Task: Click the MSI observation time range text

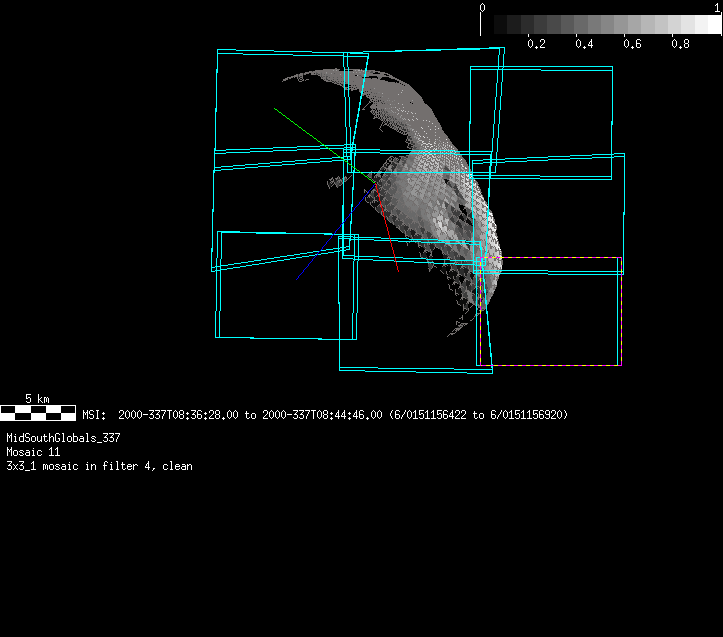Action: [325, 414]
